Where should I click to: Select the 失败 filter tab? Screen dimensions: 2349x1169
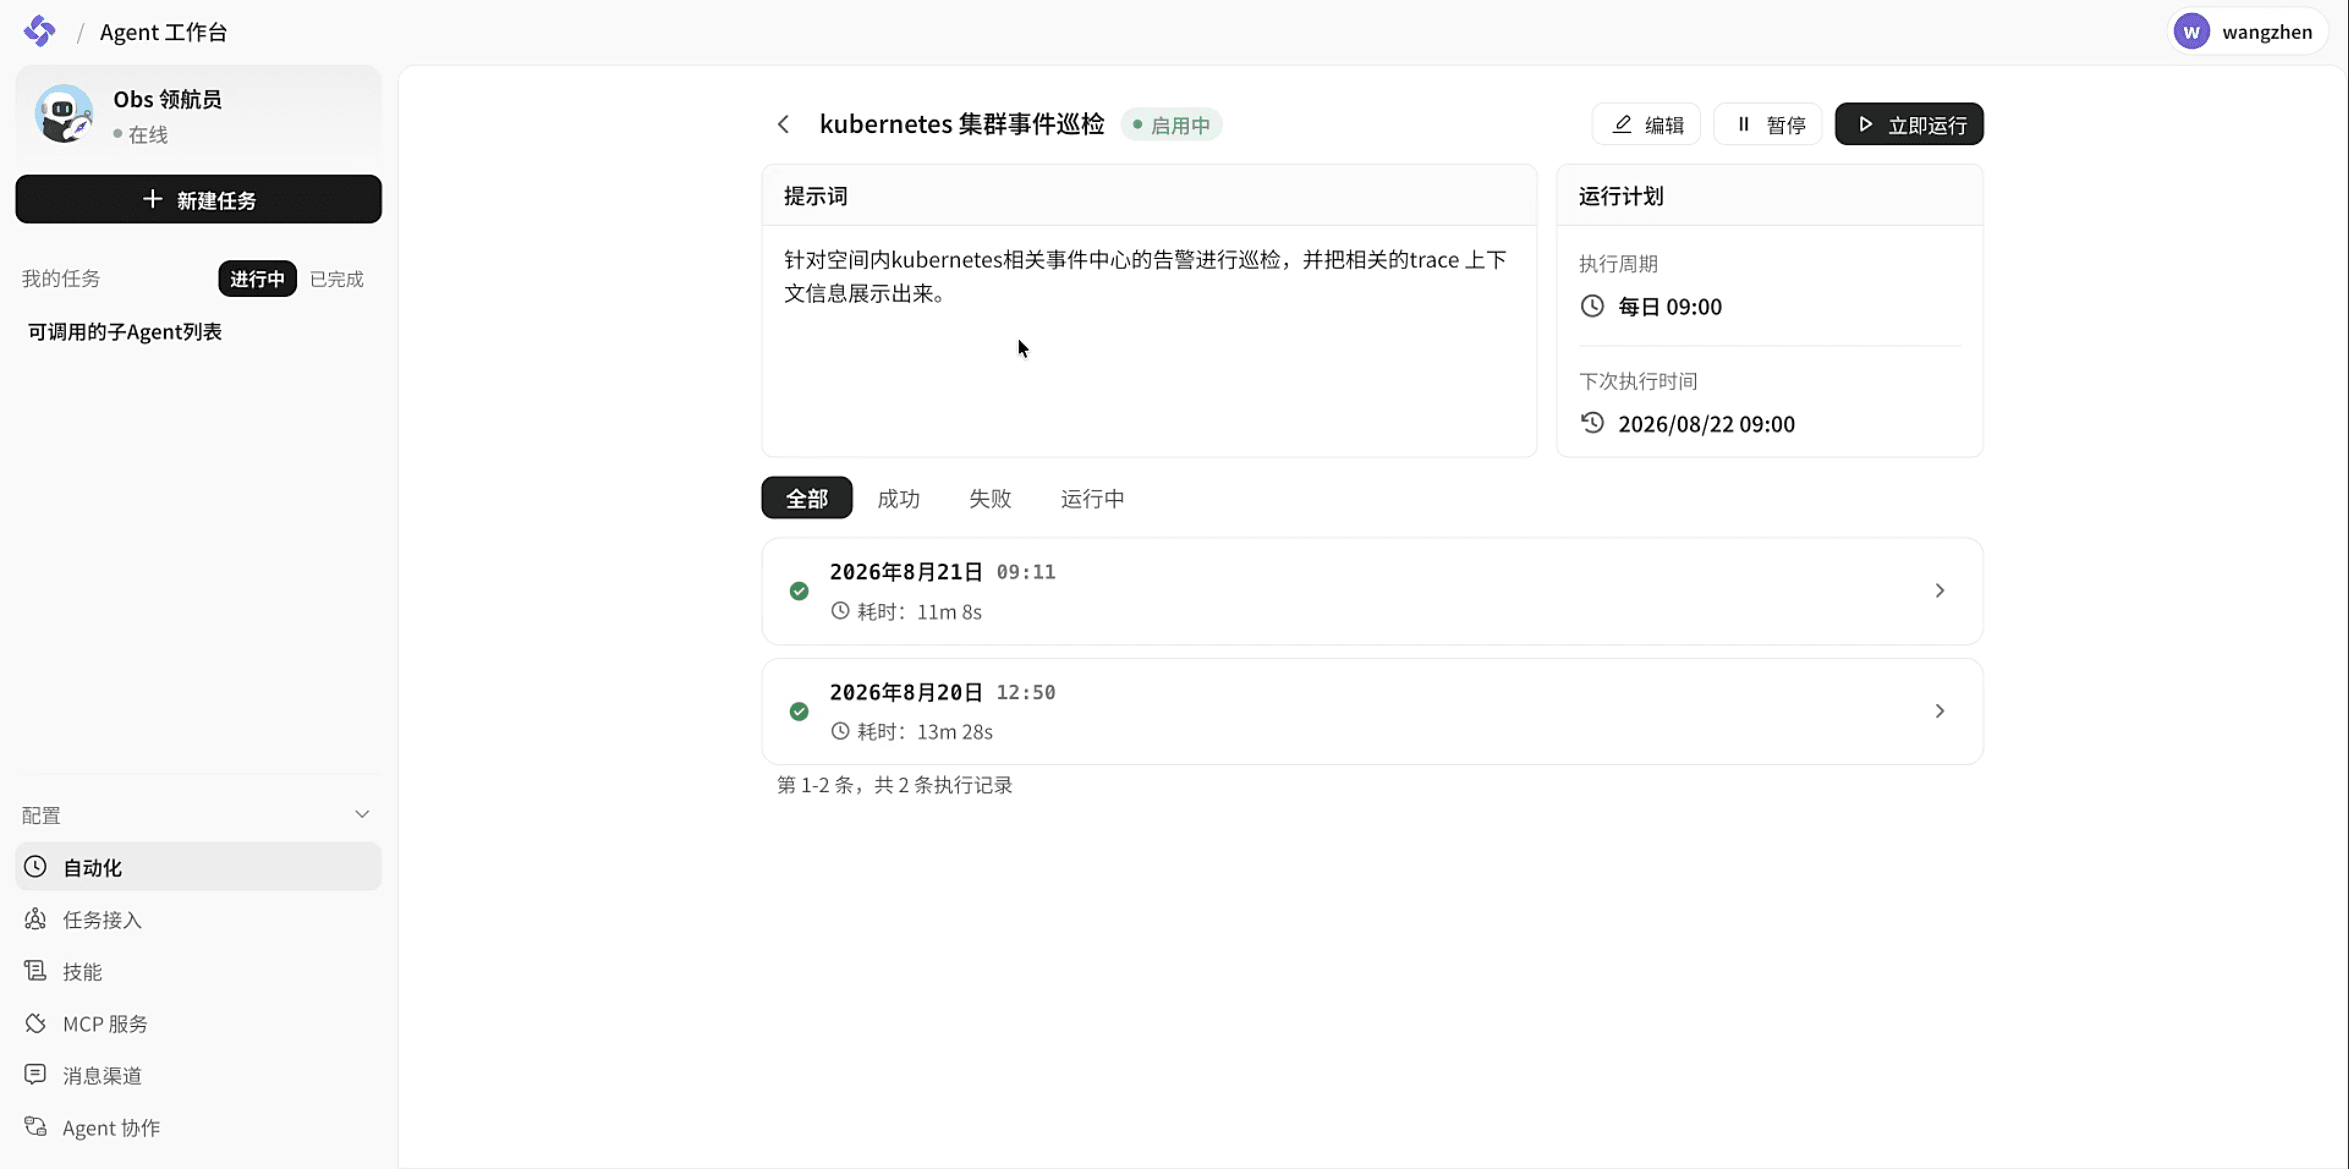point(990,498)
